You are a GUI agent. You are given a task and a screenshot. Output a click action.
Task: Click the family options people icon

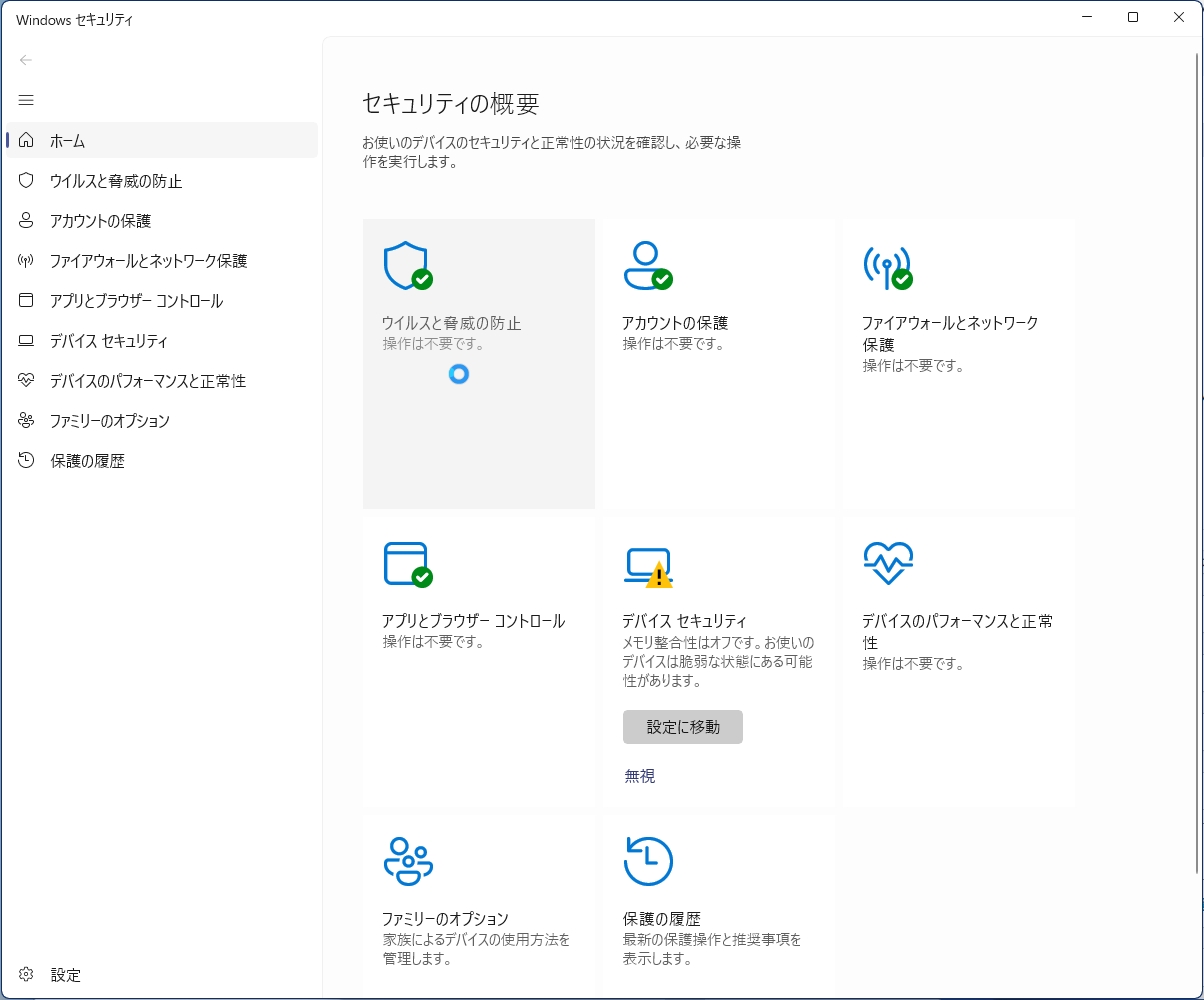coord(407,862)
